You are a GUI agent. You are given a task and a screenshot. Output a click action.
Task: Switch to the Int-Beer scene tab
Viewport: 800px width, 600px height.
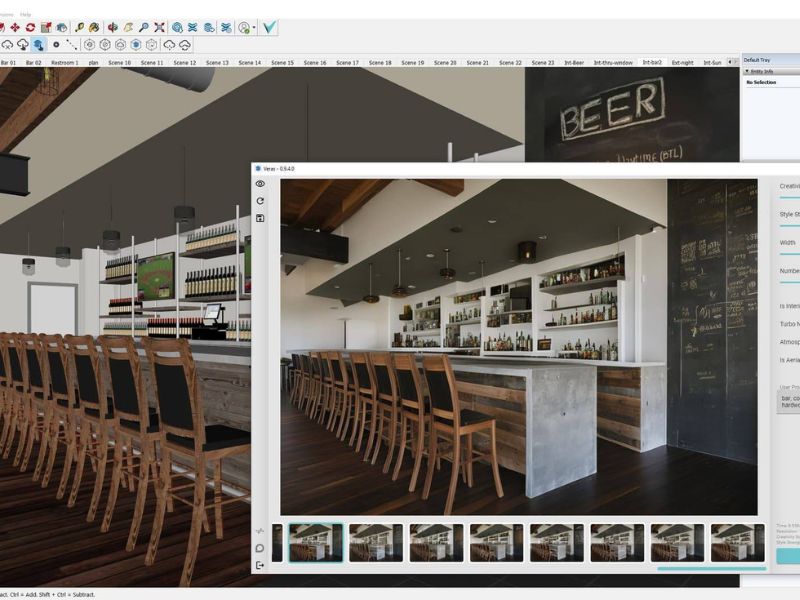coord(574,63)
